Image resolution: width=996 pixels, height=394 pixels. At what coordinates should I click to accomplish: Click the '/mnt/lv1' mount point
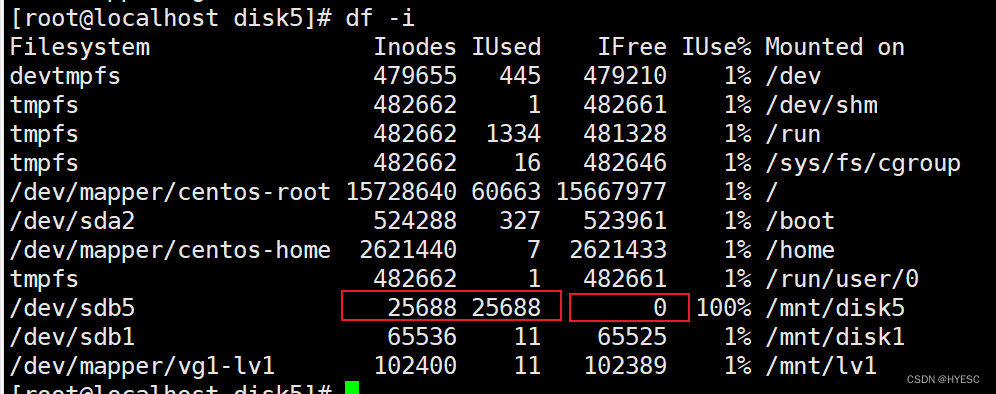821,366
